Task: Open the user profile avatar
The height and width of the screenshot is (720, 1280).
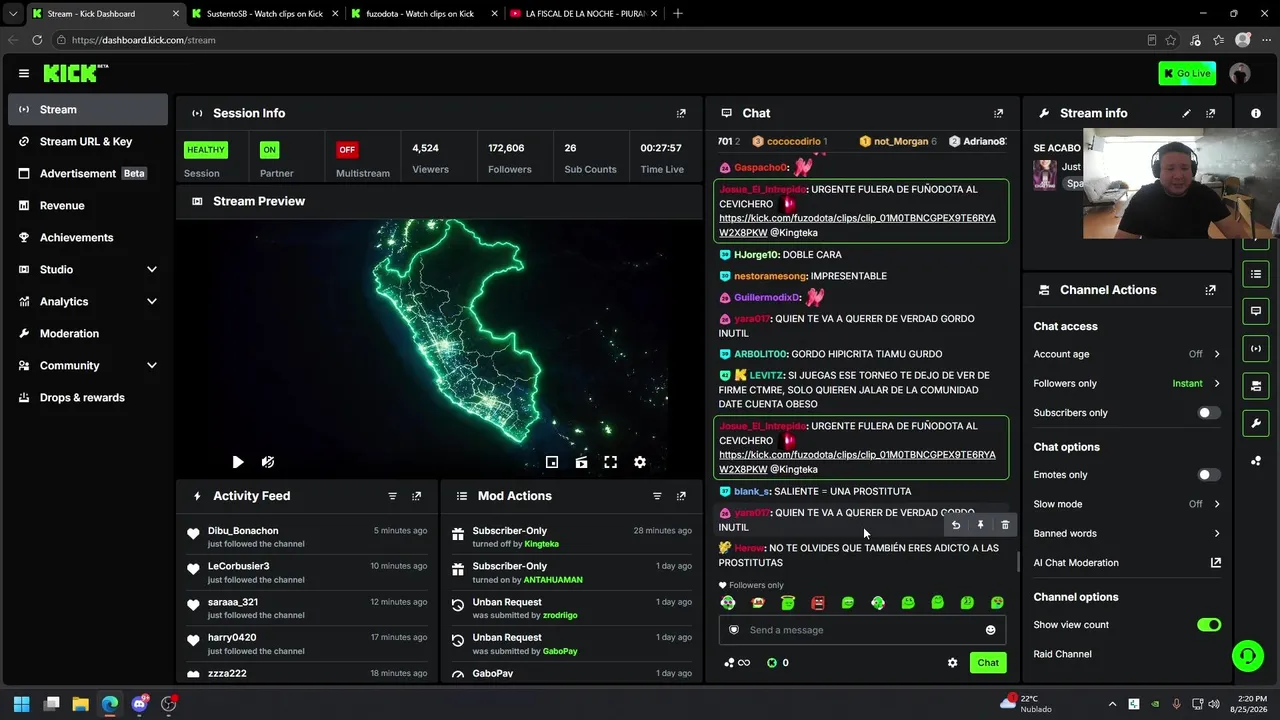Action: click(1240, 73)
